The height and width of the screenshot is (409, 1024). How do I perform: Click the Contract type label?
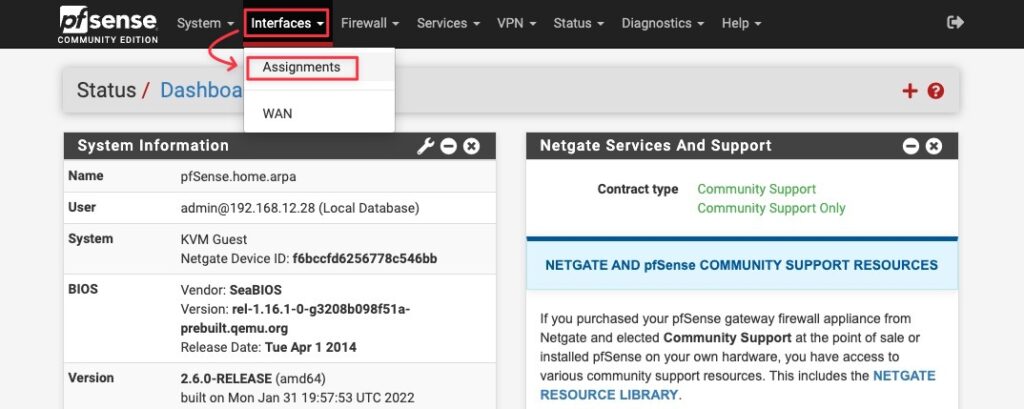coord(637,189)
